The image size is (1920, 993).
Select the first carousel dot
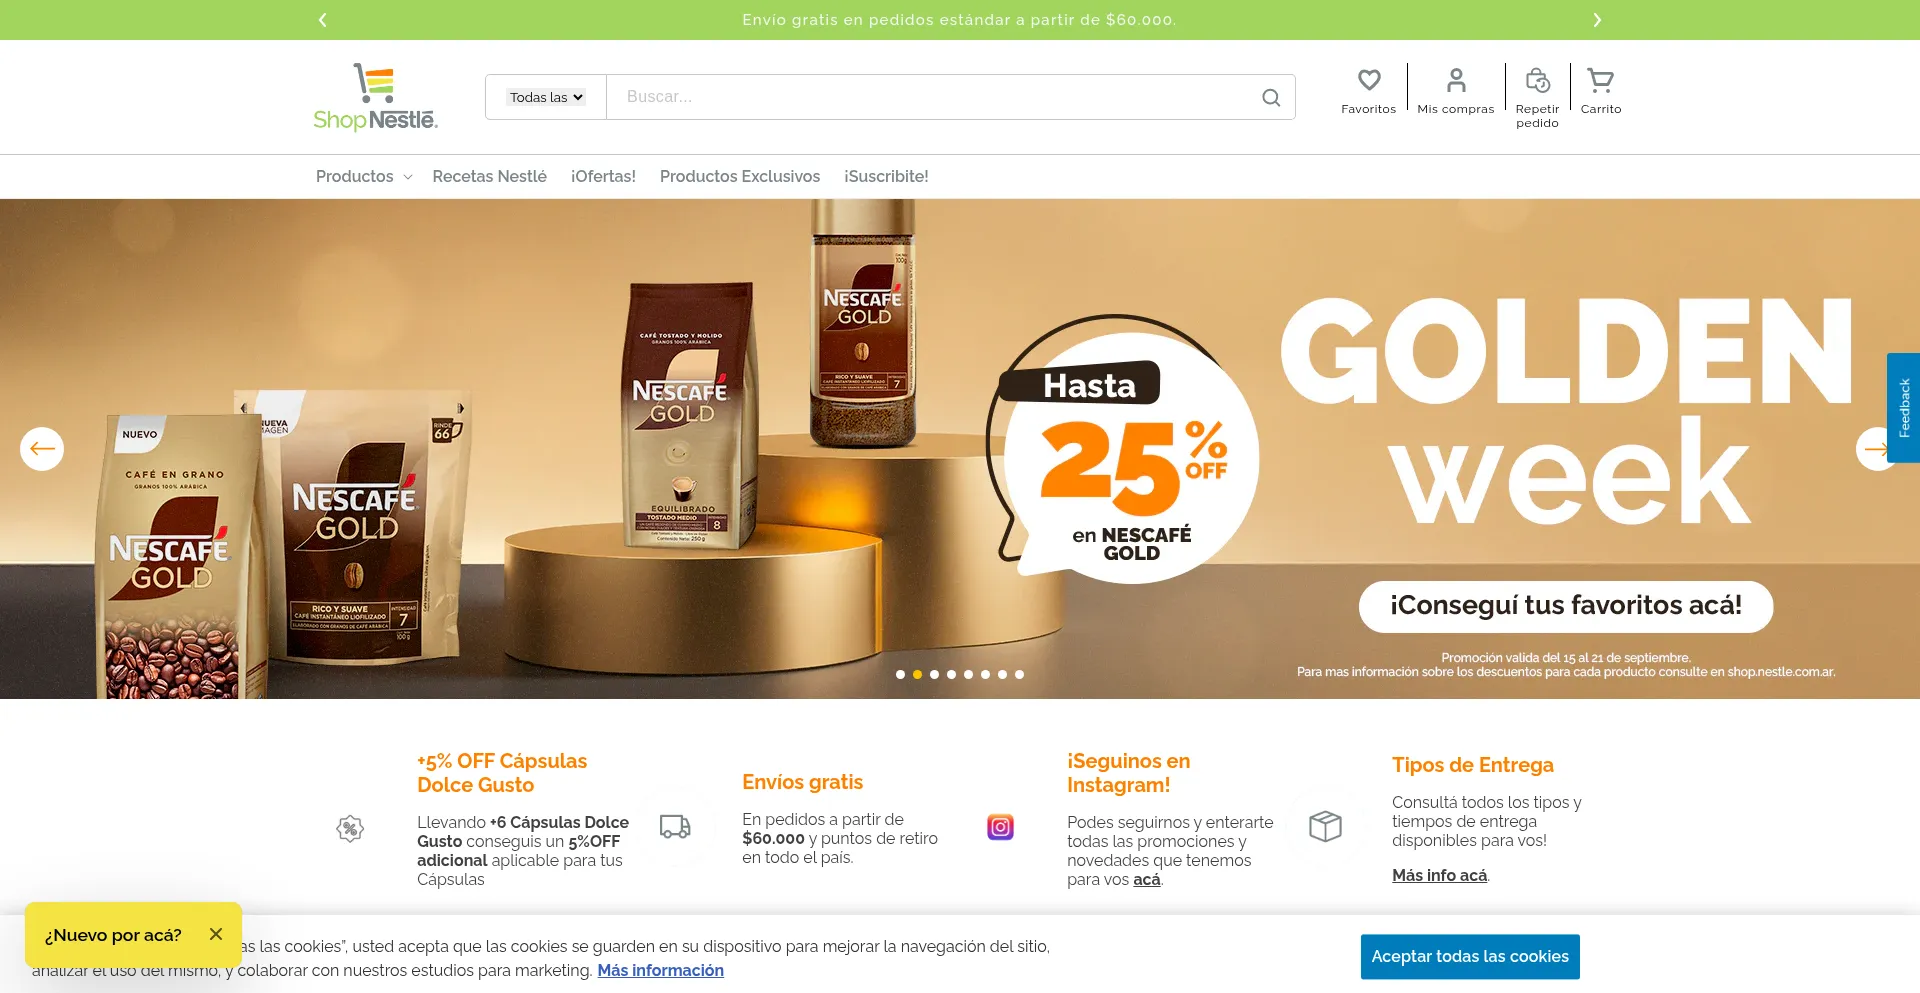point(900,674)
